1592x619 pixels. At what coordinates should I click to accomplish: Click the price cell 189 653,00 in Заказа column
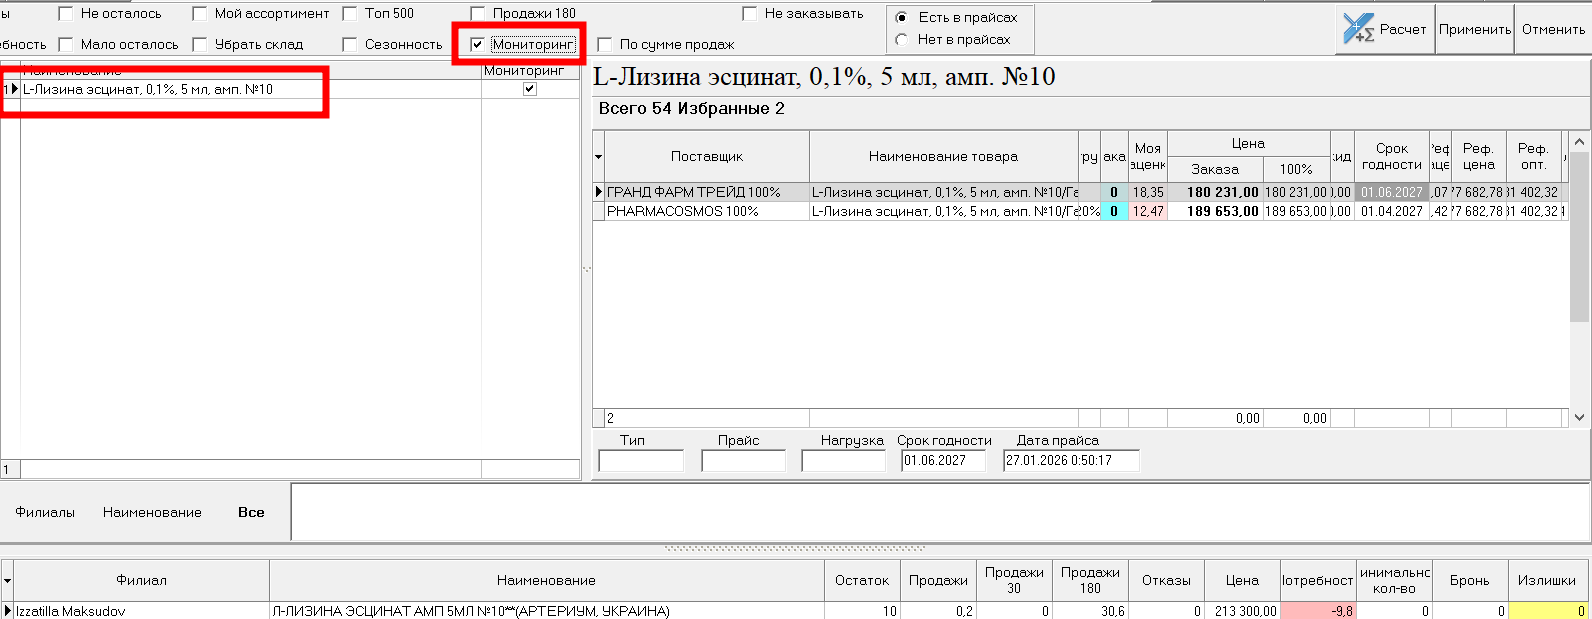[1215, 211]
